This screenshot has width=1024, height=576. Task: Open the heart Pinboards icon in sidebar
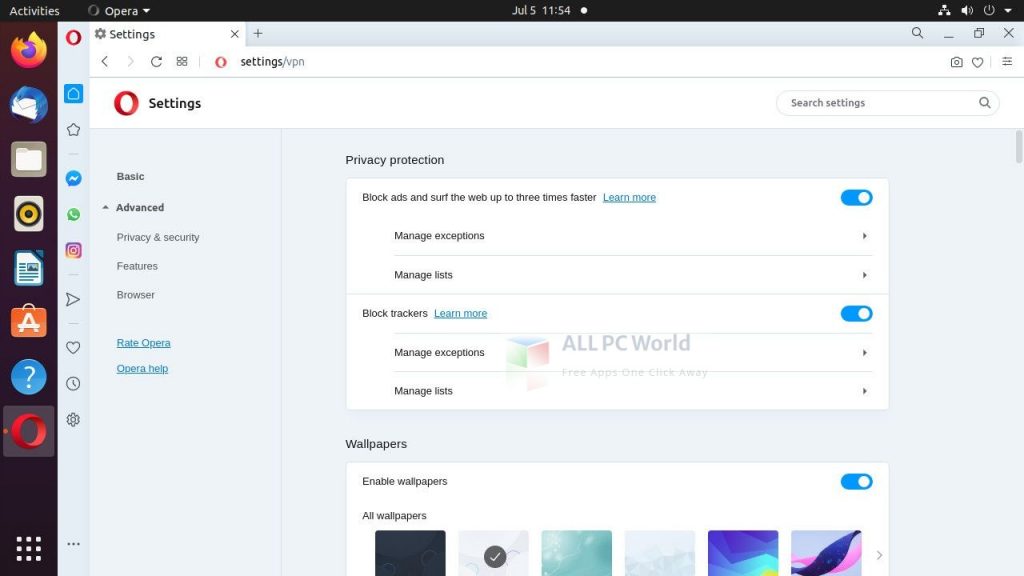coord(73,347)
